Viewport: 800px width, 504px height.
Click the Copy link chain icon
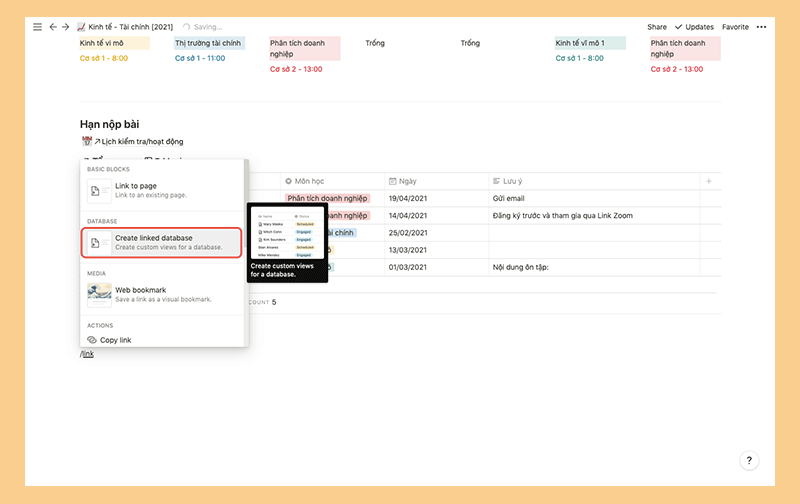(92, 340)
